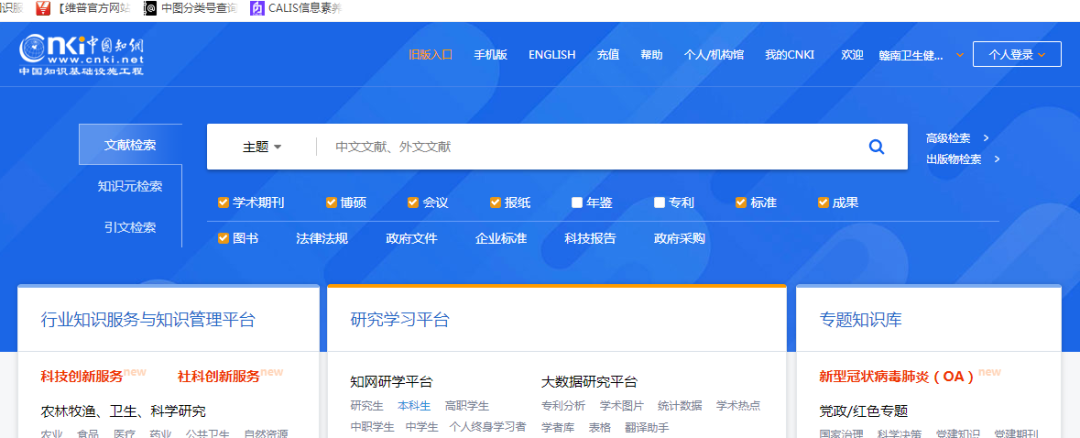The width and height of the screenshot is (1080, 438).
Task: Toggle the 图书 checkbox
Action: coord(223,238)
